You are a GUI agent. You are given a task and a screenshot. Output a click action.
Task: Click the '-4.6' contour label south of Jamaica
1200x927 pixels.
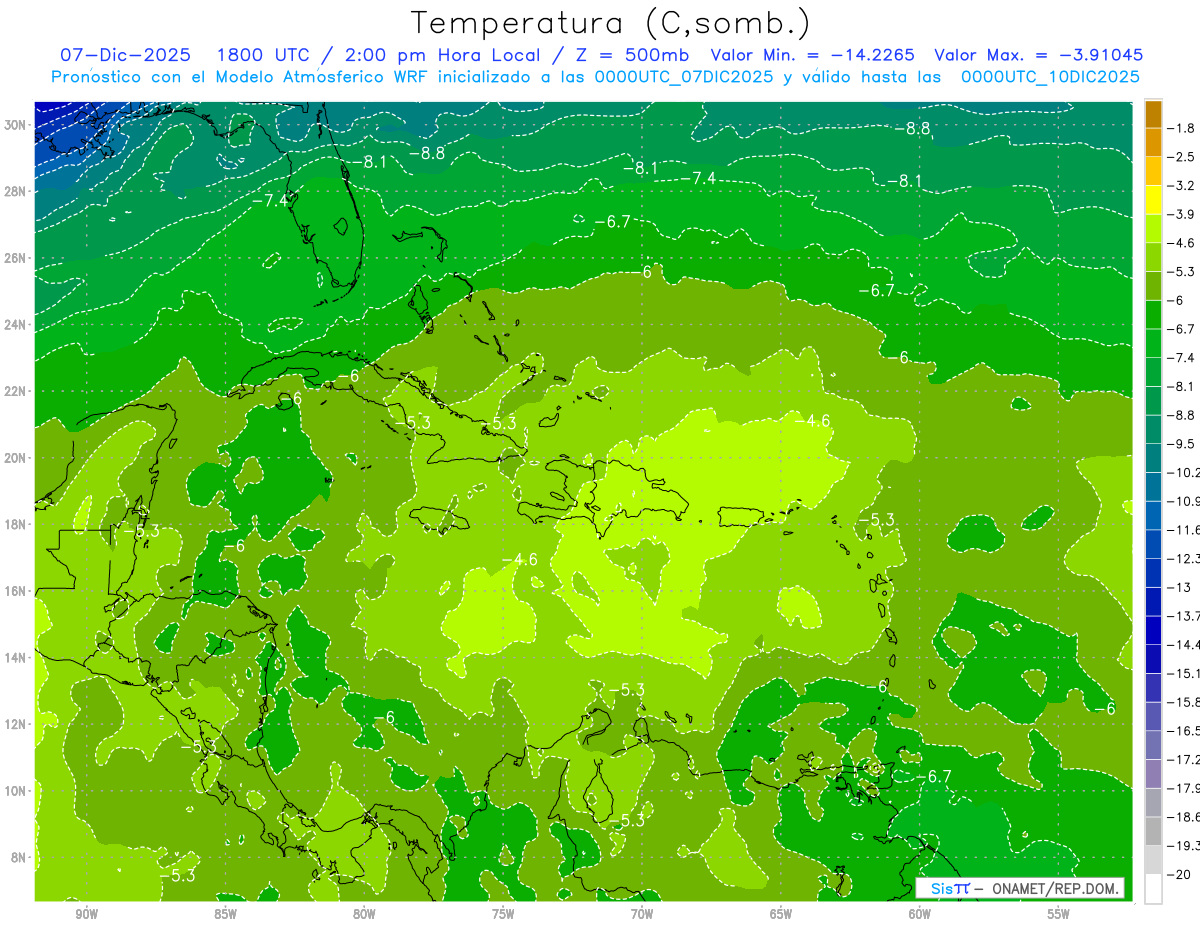coord(520,560)
